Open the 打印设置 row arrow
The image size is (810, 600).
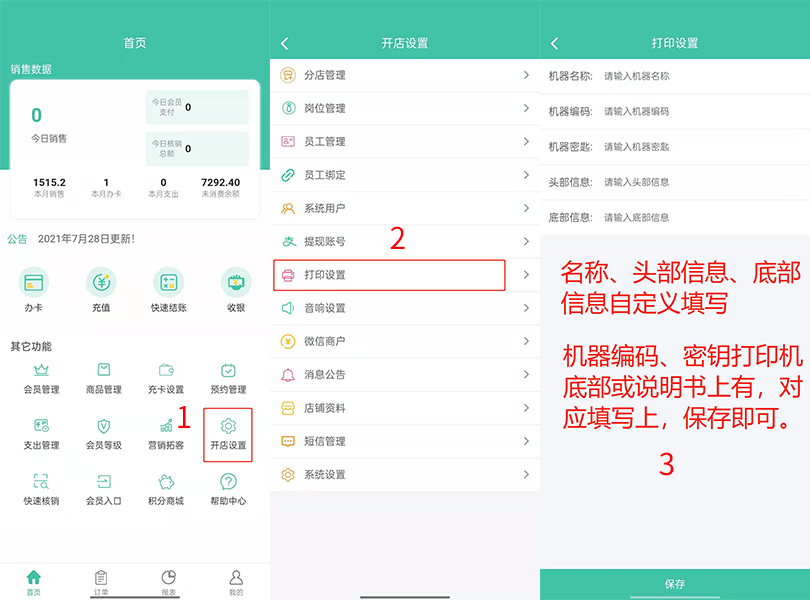tap(526, 275)
